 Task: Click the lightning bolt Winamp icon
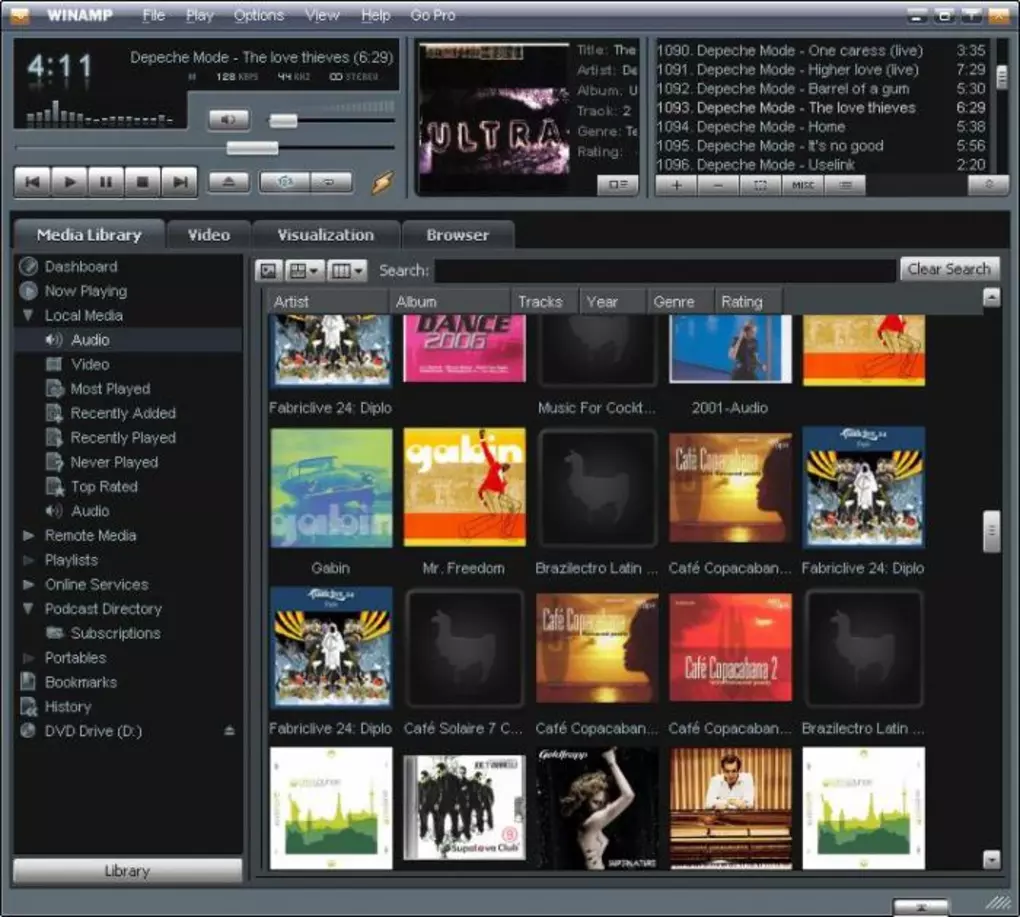click(383, 182)
